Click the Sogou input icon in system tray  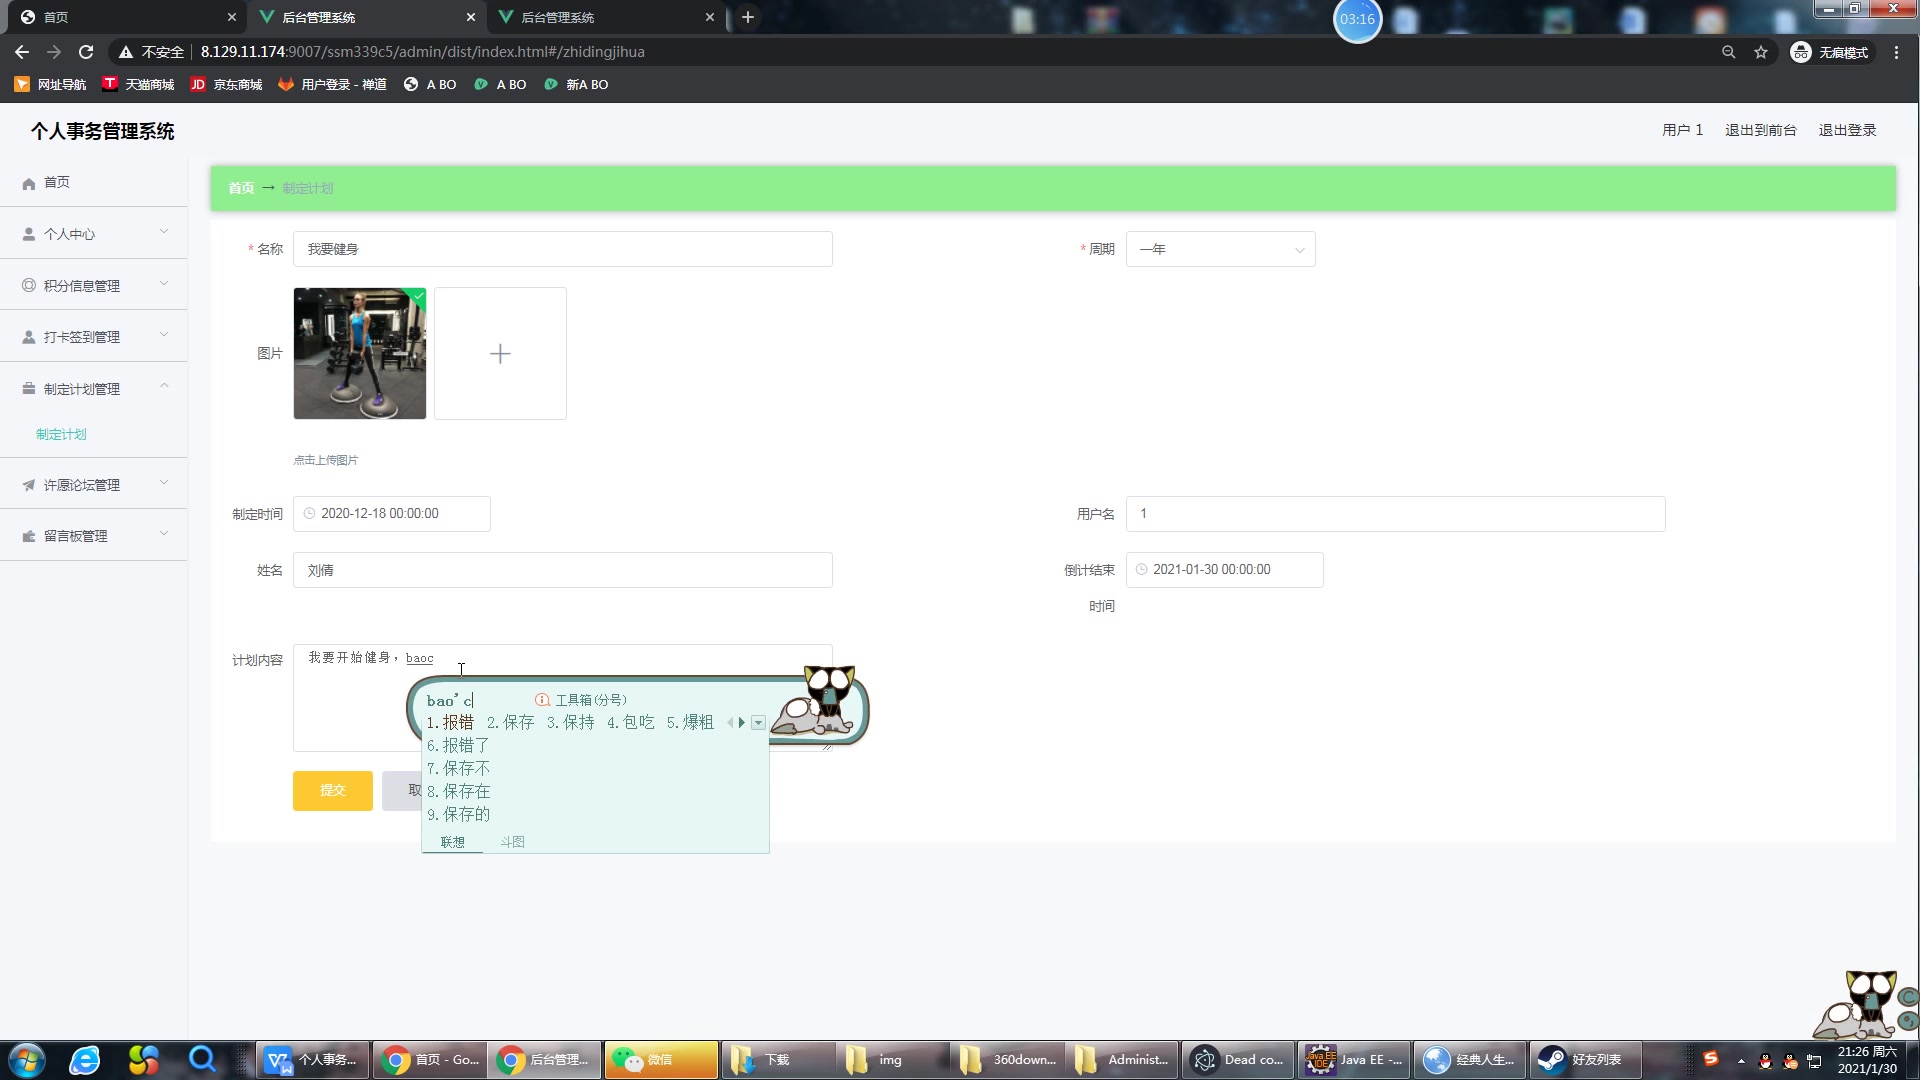[x=1712, y=1058]
